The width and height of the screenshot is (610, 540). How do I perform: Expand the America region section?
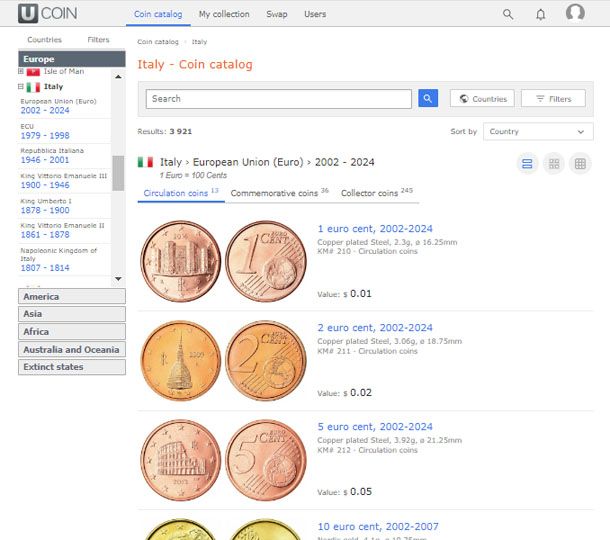(72, 296)
